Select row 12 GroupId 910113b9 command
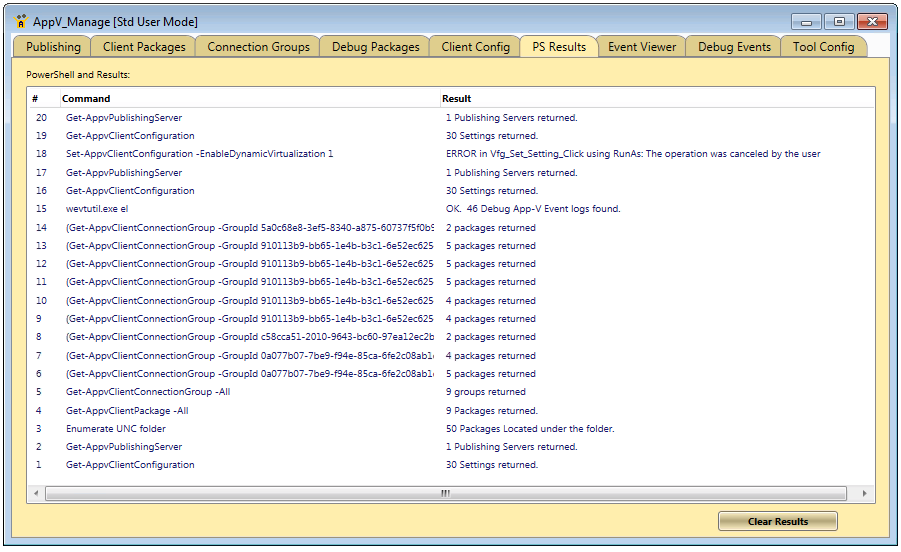Image resolution: width=901 pixels, height=552 pixels. point(250,264)
